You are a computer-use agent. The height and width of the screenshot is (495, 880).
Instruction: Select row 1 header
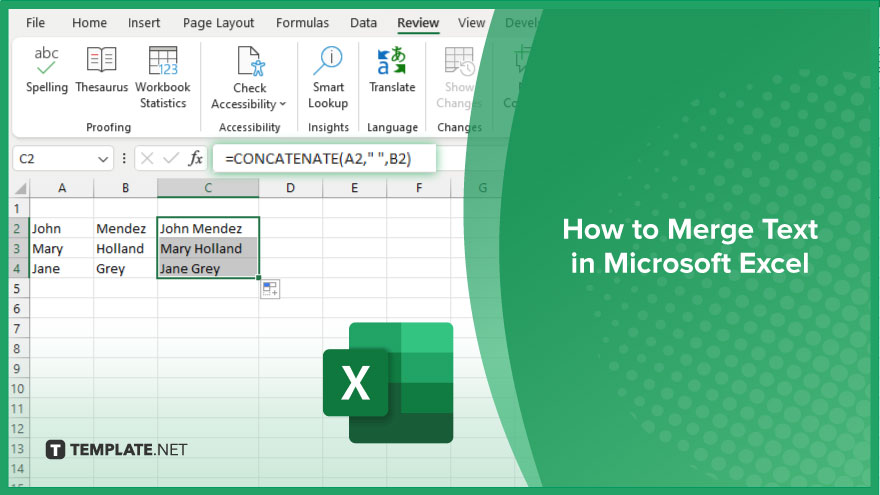pos(17,209)
